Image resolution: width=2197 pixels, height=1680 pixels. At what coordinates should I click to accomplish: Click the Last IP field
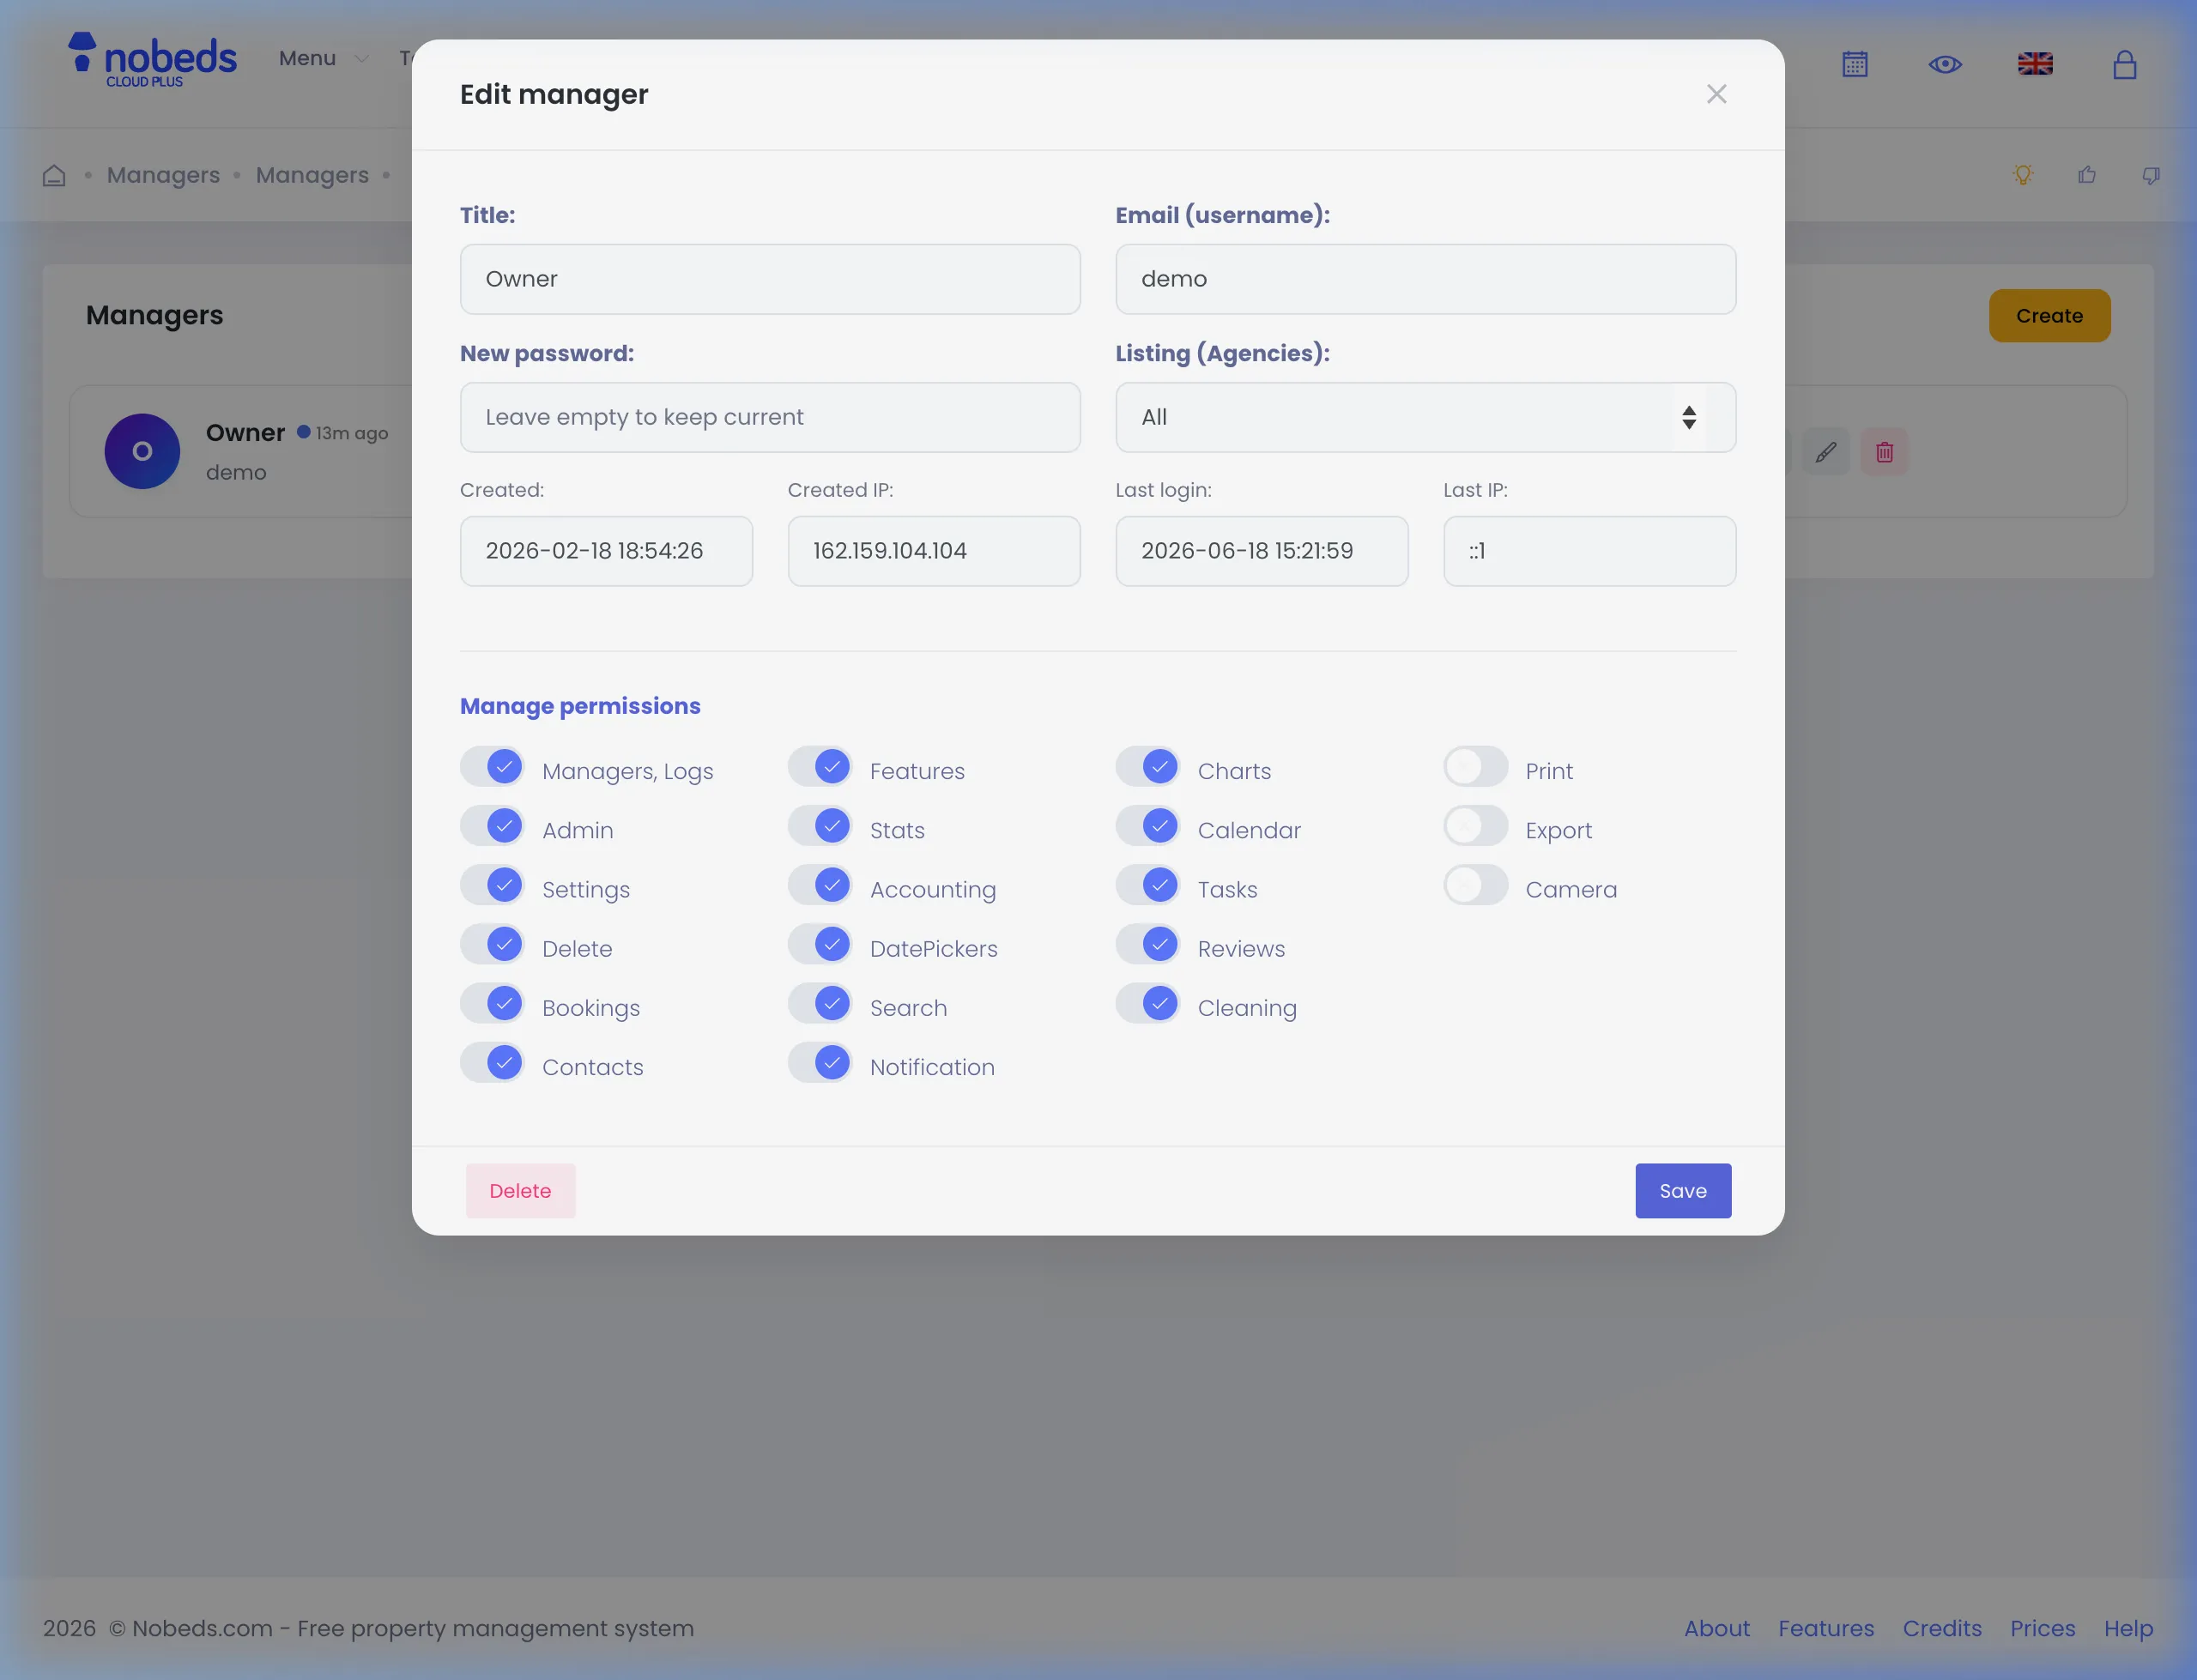1590,551
